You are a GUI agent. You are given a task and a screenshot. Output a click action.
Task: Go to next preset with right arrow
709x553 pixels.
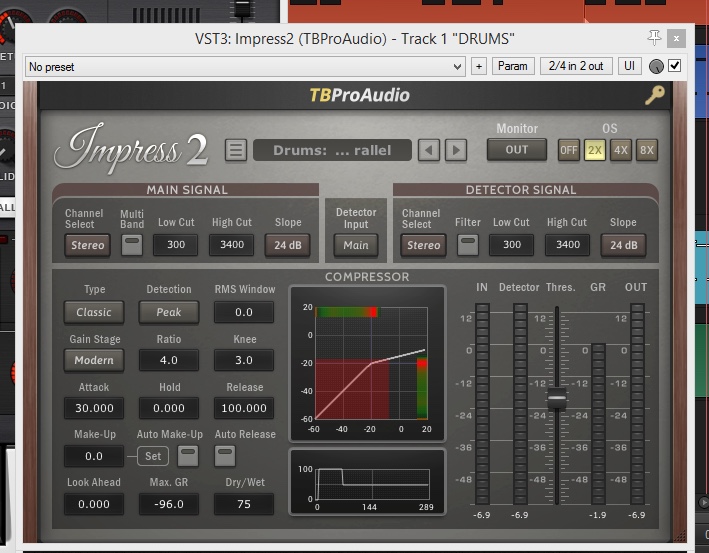(x=456, y=150)
